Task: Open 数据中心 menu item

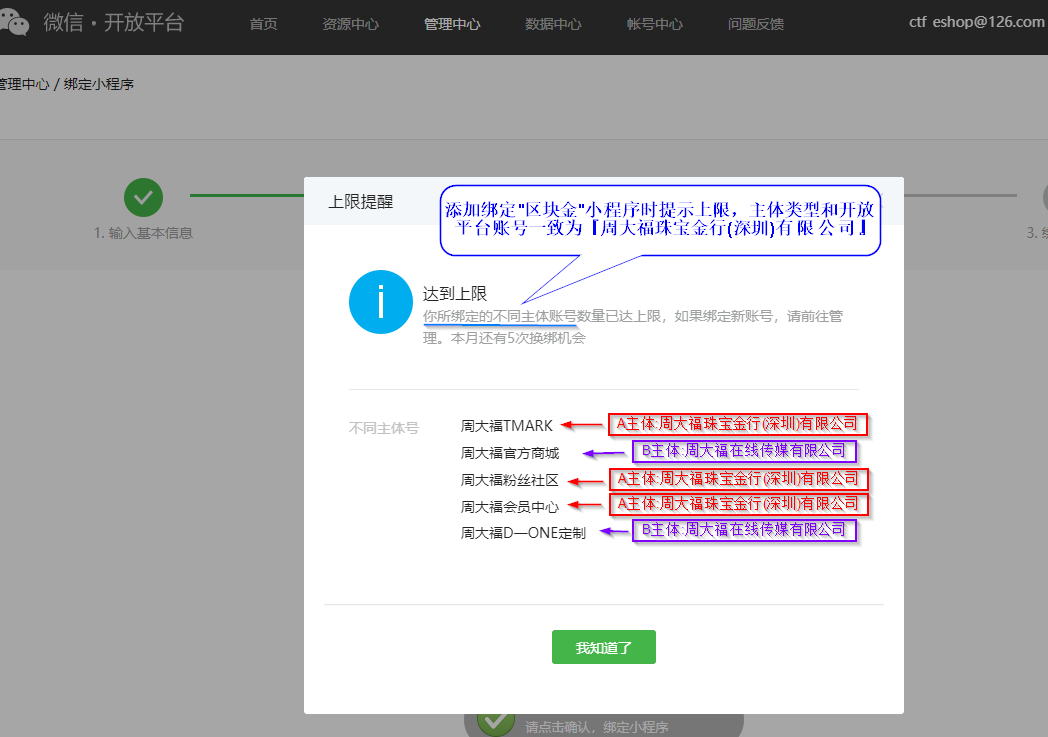Action: point(553,24)
